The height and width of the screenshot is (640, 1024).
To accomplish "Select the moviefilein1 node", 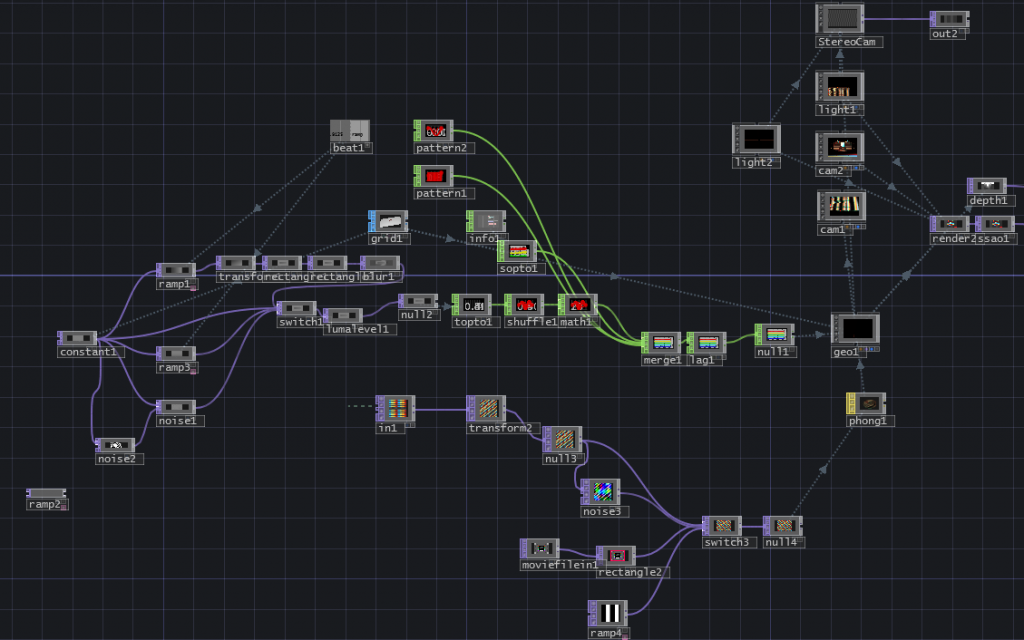I will (540, 548).
